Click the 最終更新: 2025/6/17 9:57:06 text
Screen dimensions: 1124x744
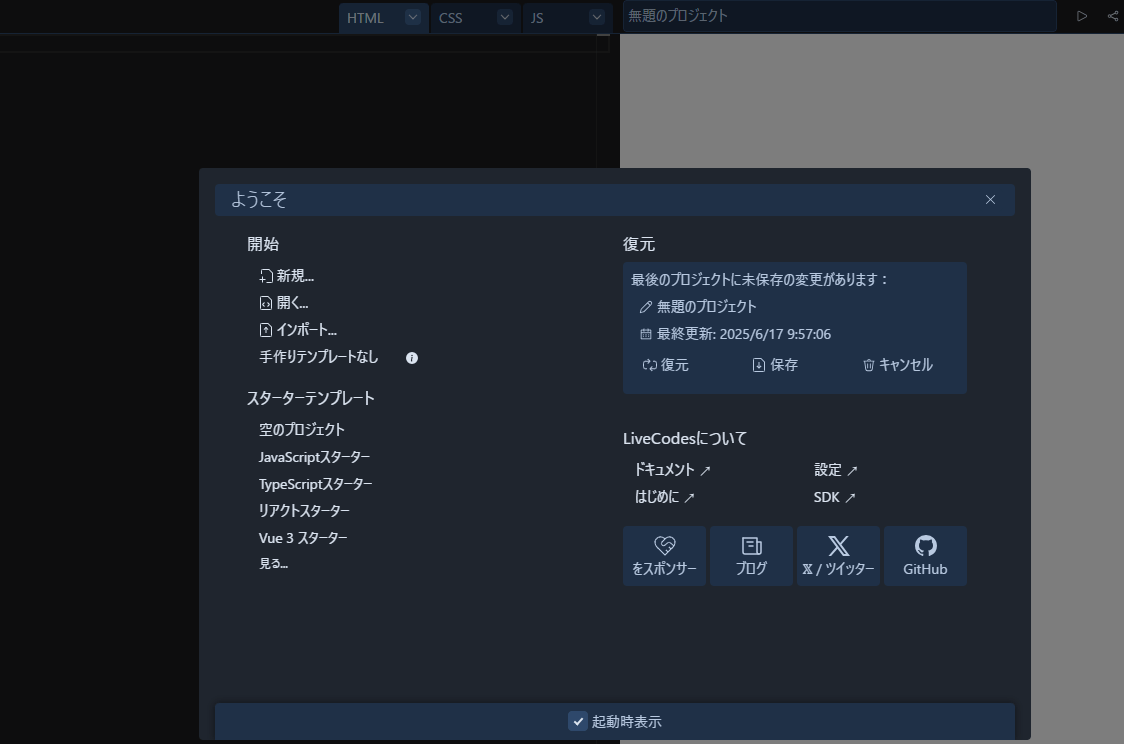(744, 334)
